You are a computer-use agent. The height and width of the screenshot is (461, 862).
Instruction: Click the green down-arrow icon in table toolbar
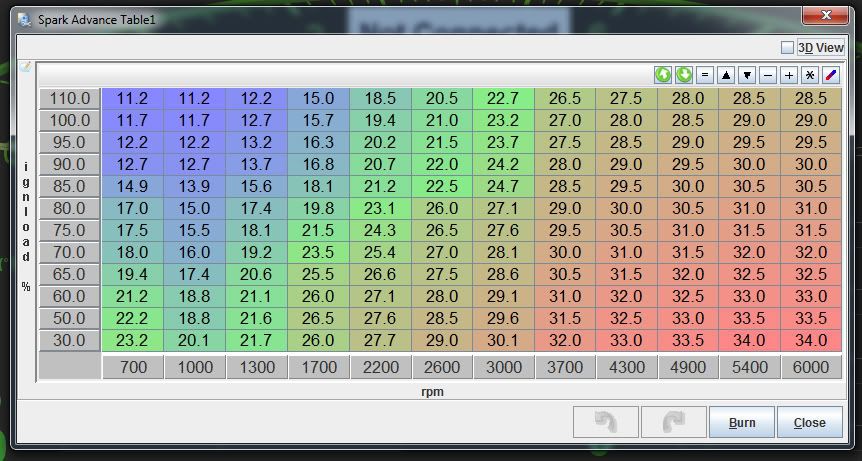click(x=684, y=75)
